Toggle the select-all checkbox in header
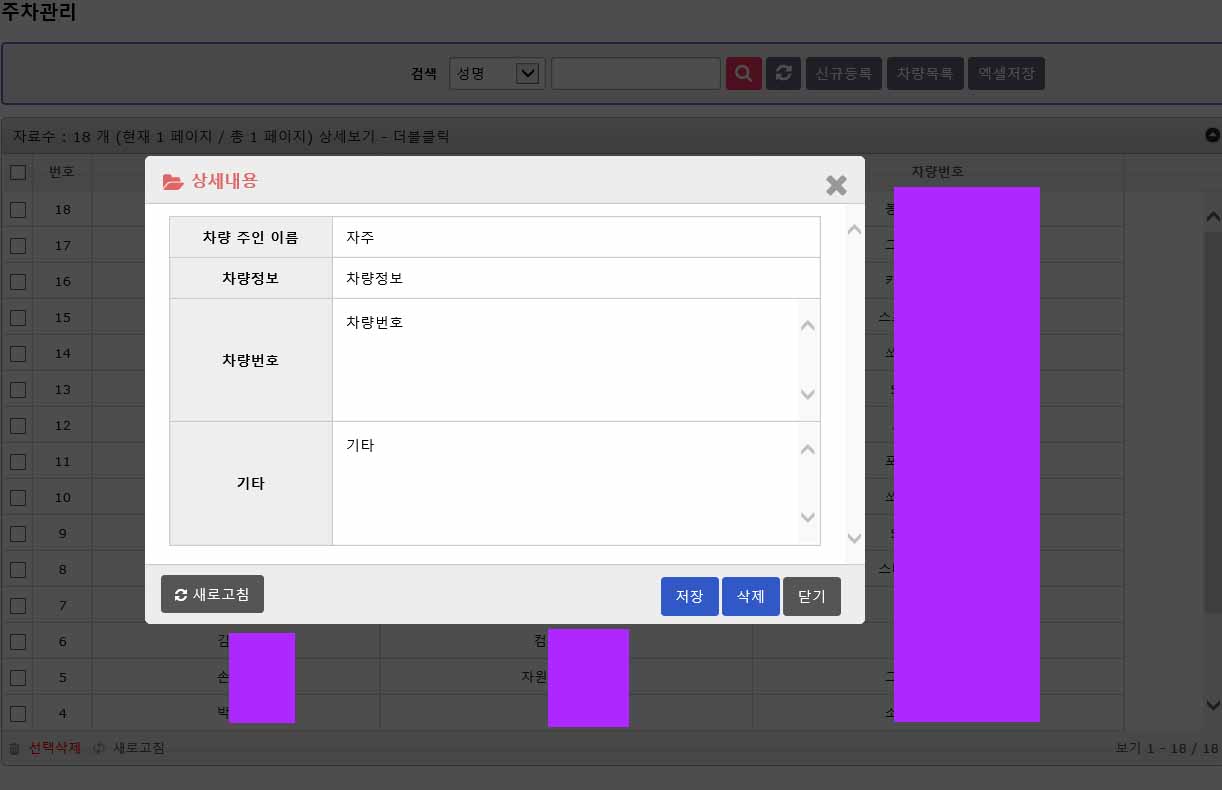 click(x=18, y=172)
